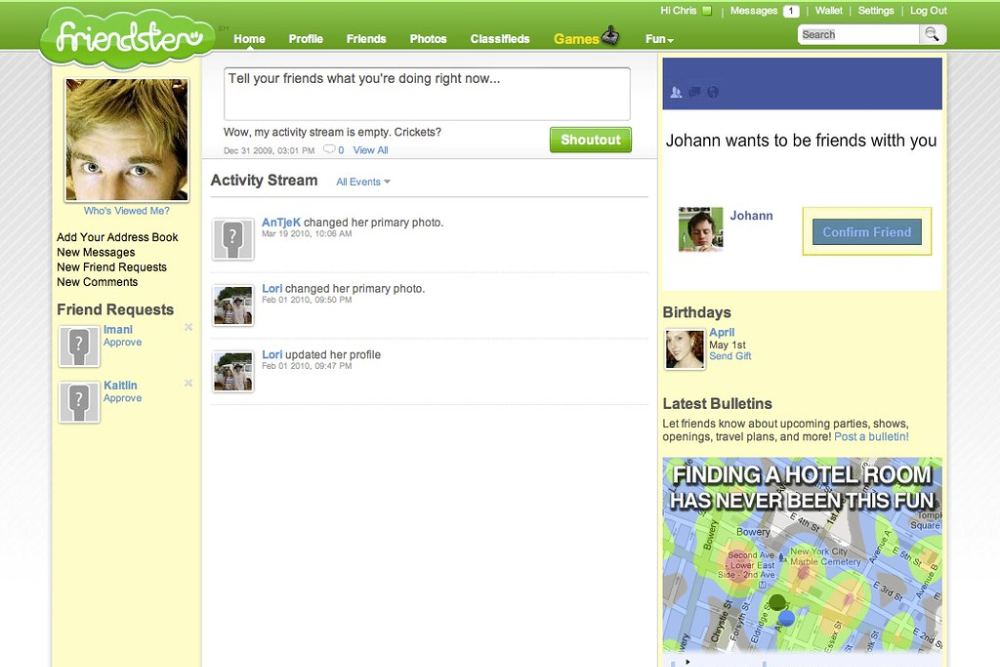Click the joystick icon beside Games

(611, 38)
